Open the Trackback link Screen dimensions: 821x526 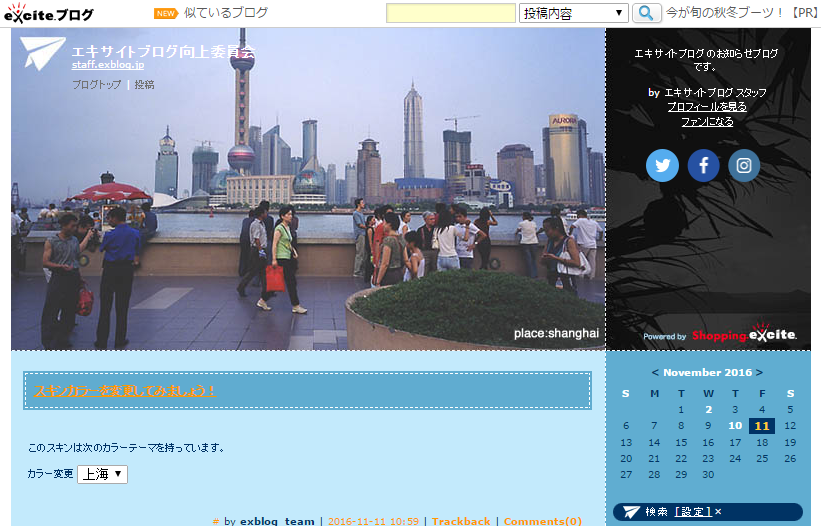tap(461, 521)
